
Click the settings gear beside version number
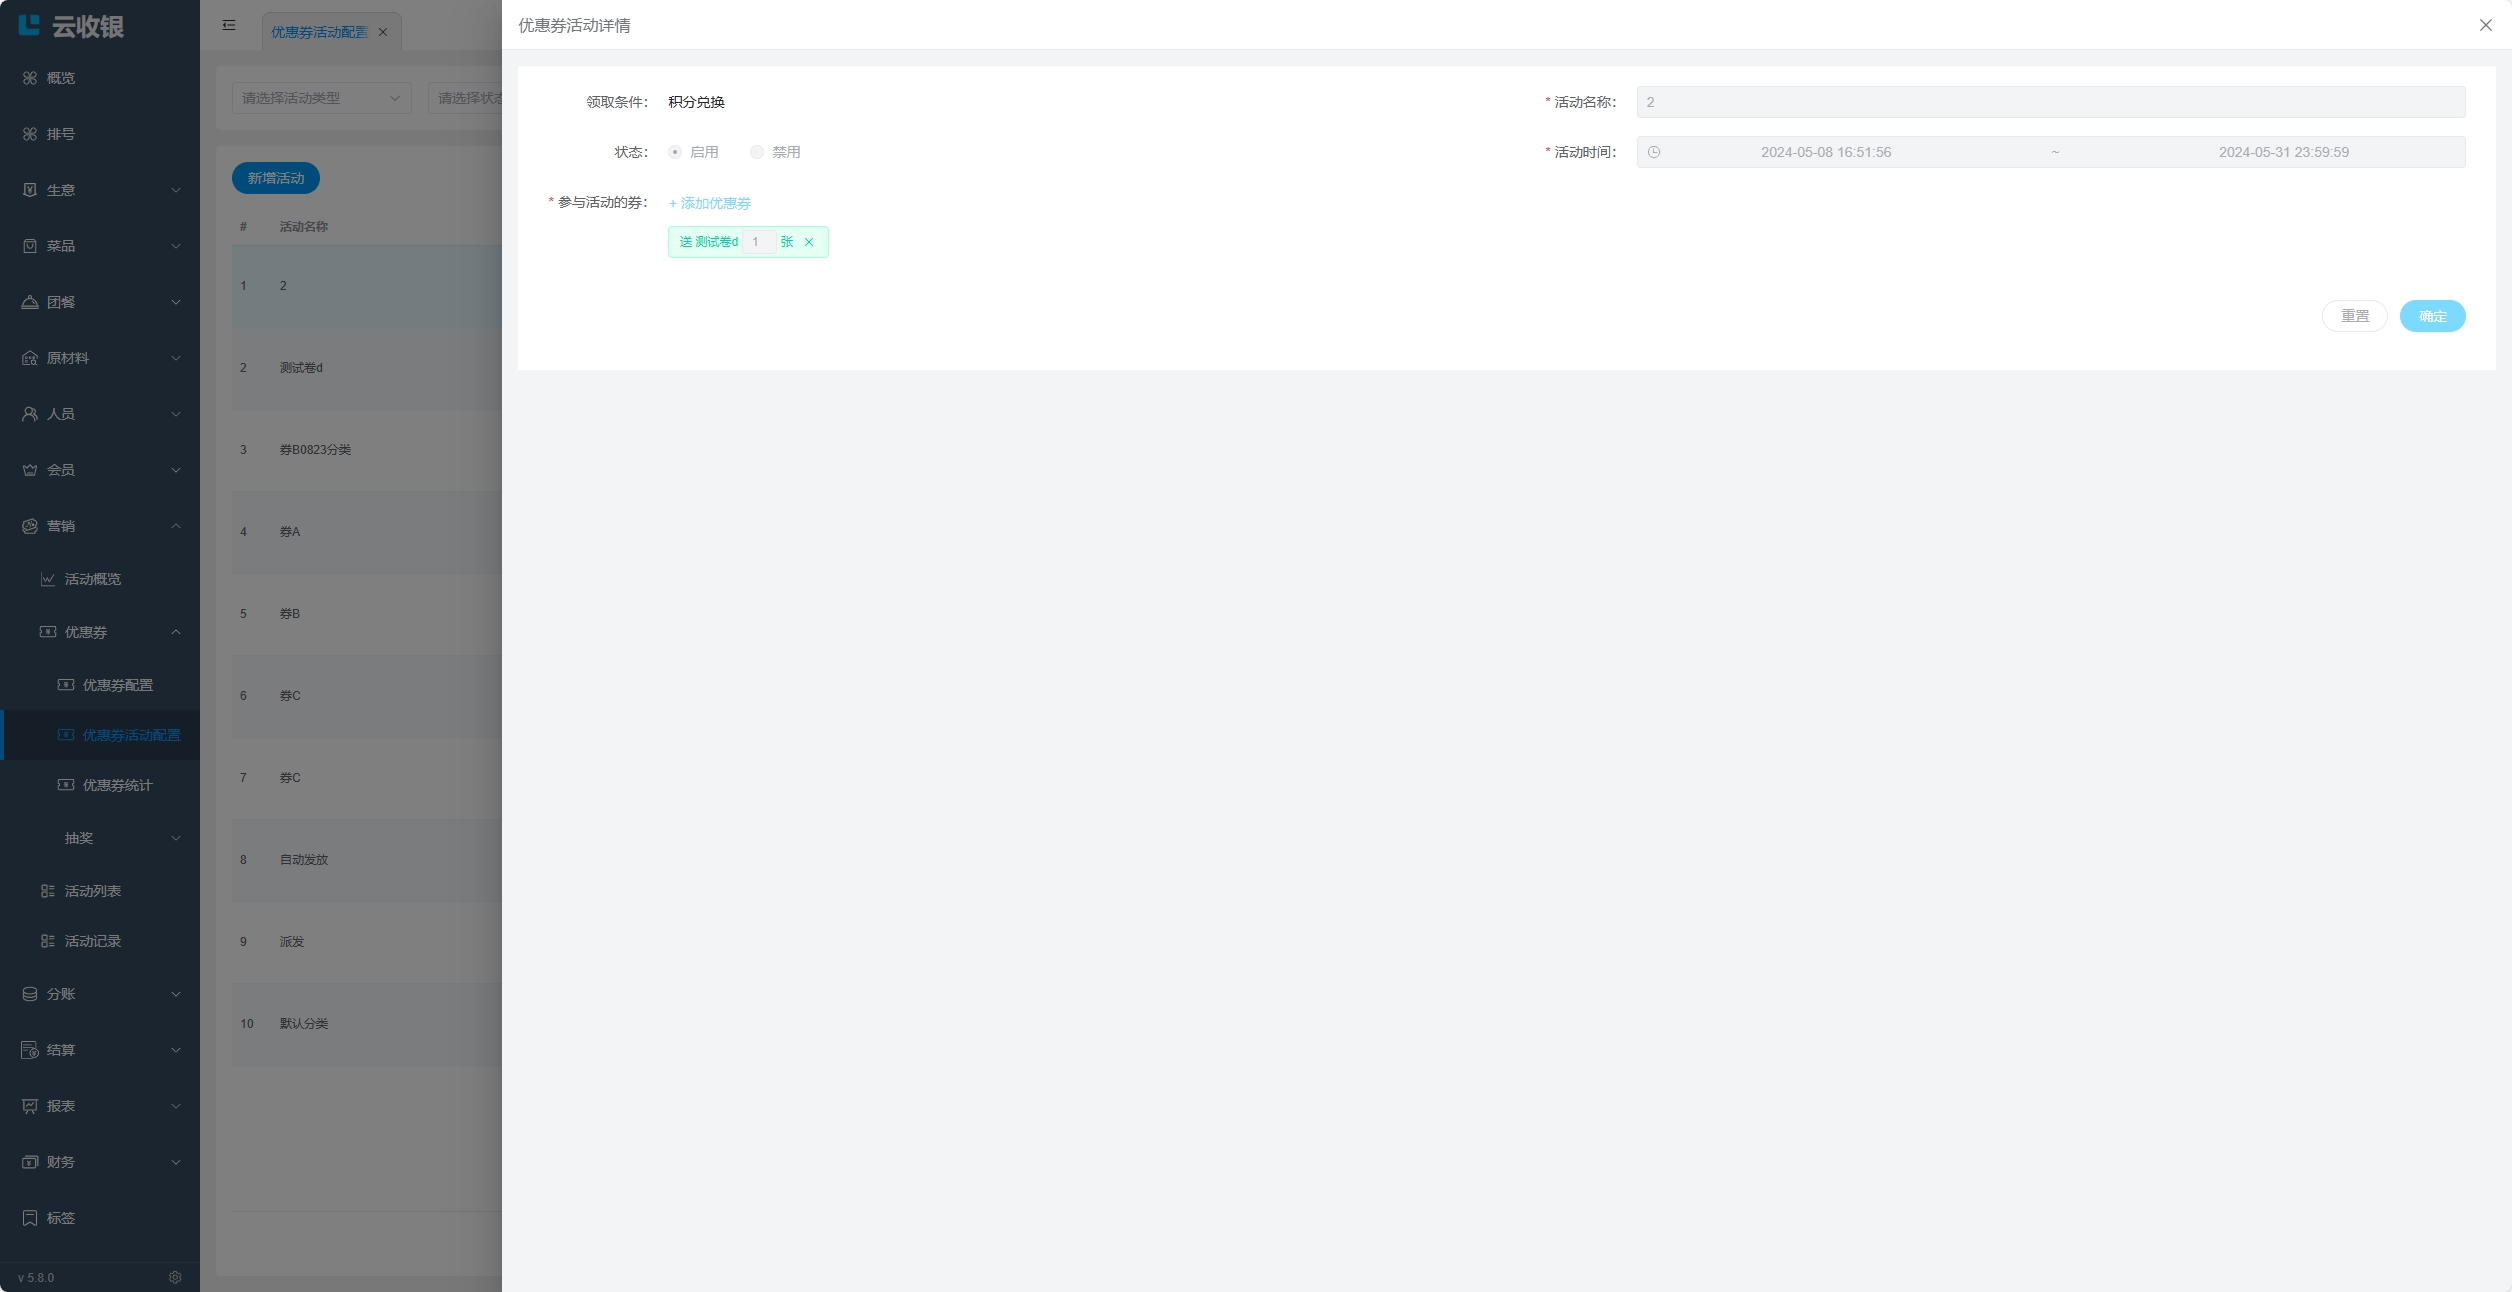[x=175, y=1277]
